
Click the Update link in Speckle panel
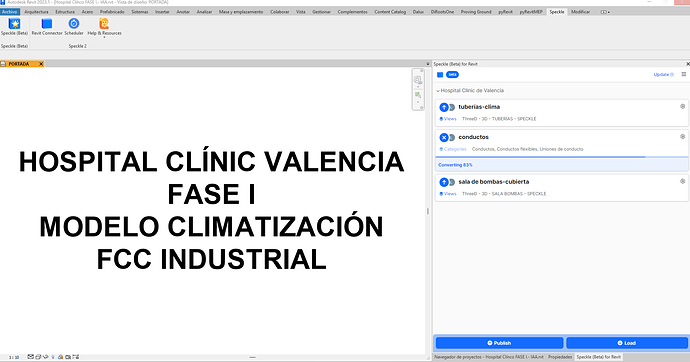coord(664,75)
